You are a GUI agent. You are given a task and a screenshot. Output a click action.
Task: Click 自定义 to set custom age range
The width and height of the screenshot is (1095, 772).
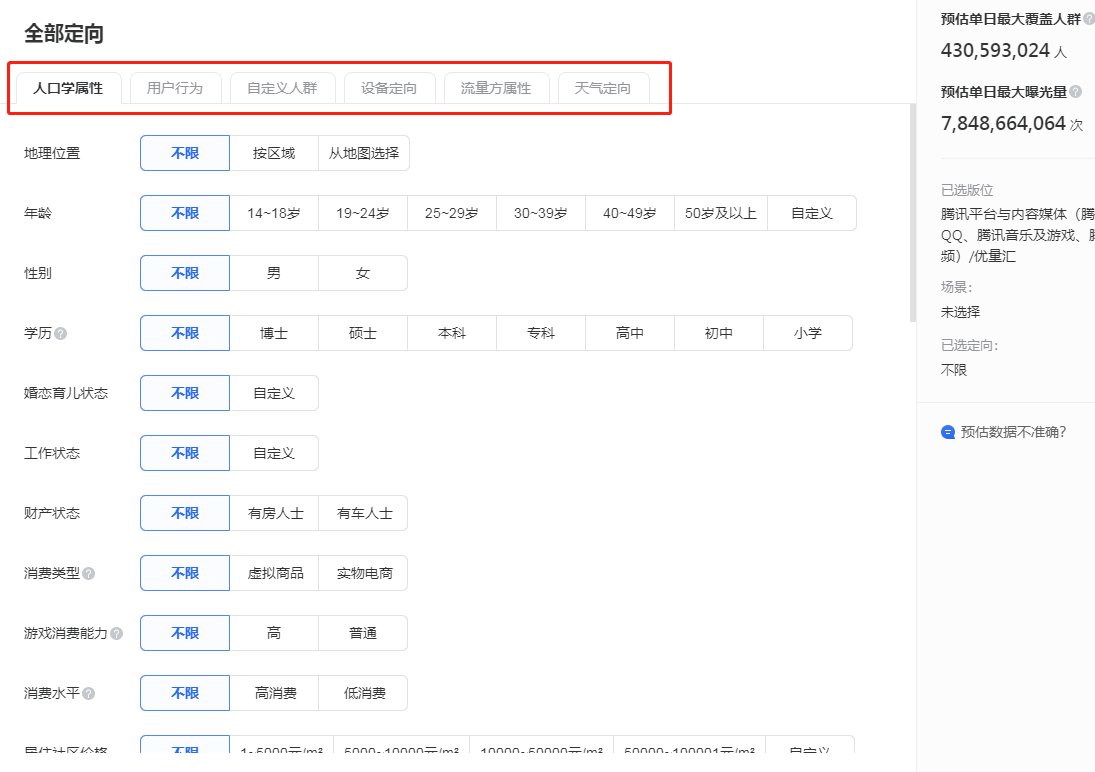[x=812, y=212]
